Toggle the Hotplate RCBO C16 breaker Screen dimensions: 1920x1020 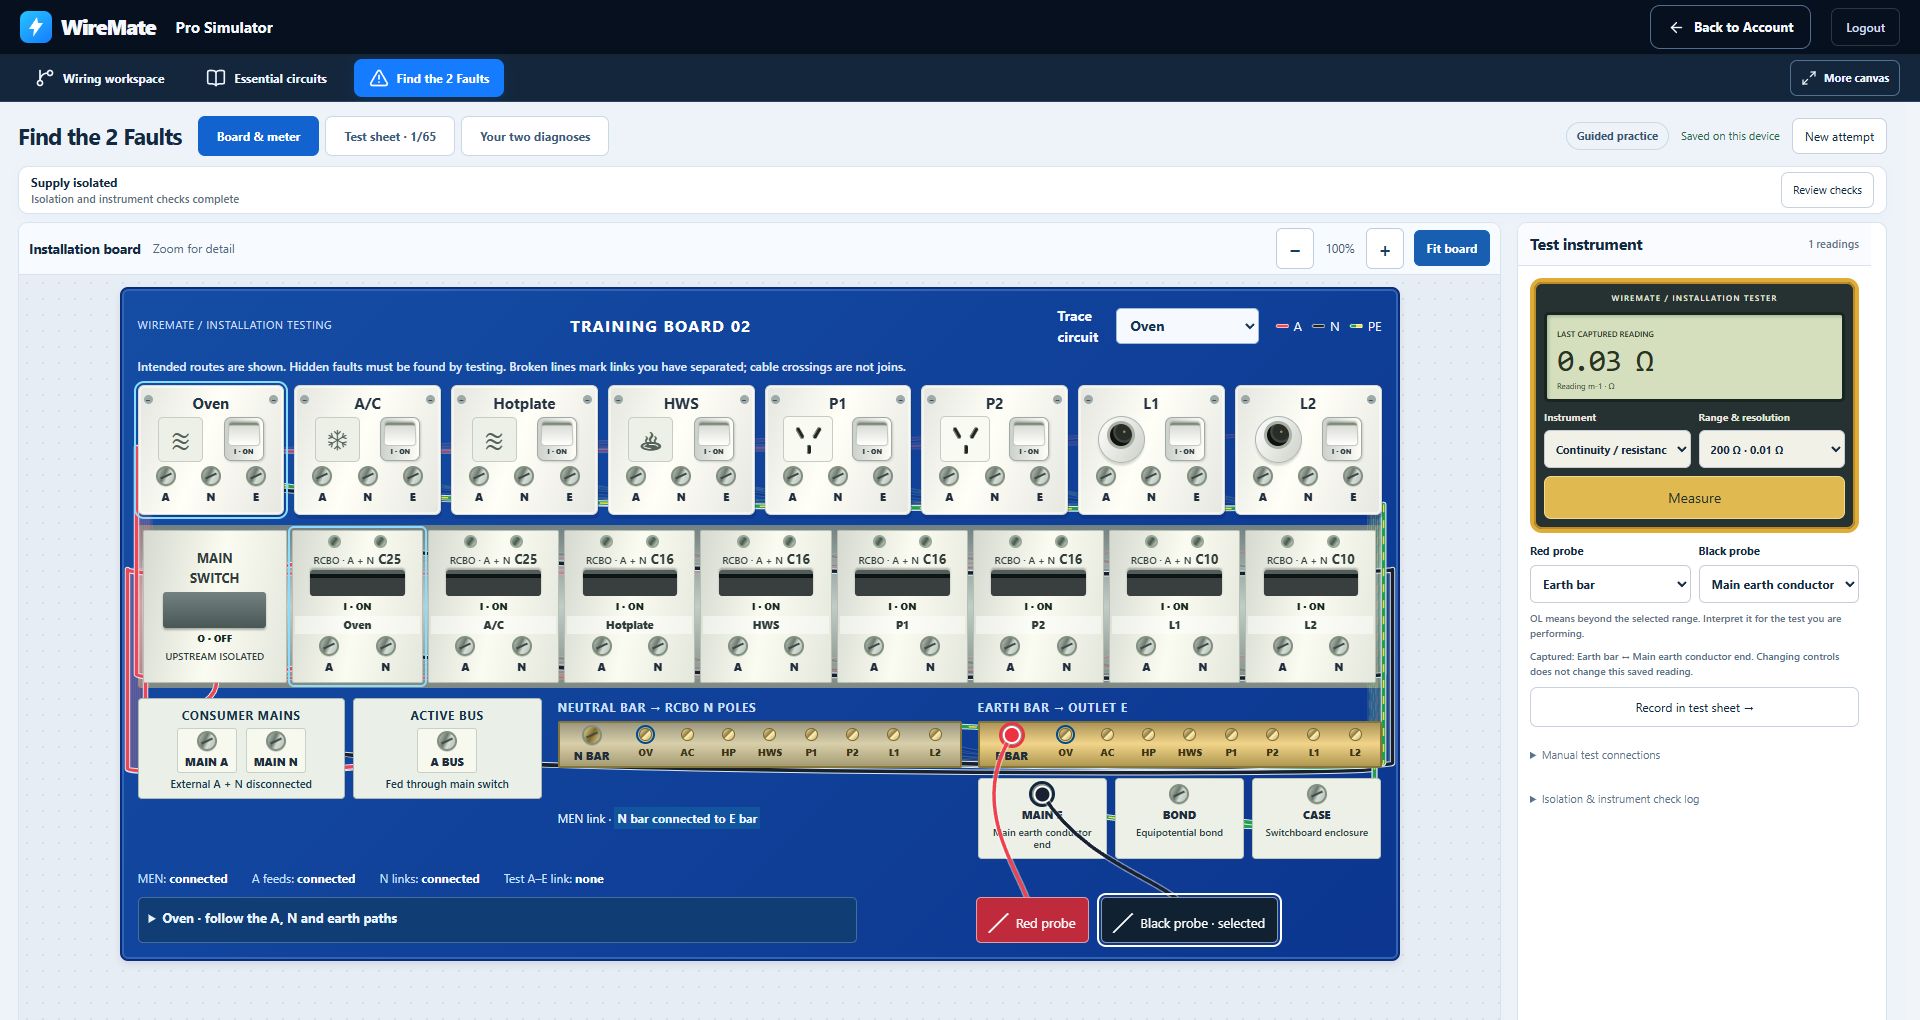[630, 582]
